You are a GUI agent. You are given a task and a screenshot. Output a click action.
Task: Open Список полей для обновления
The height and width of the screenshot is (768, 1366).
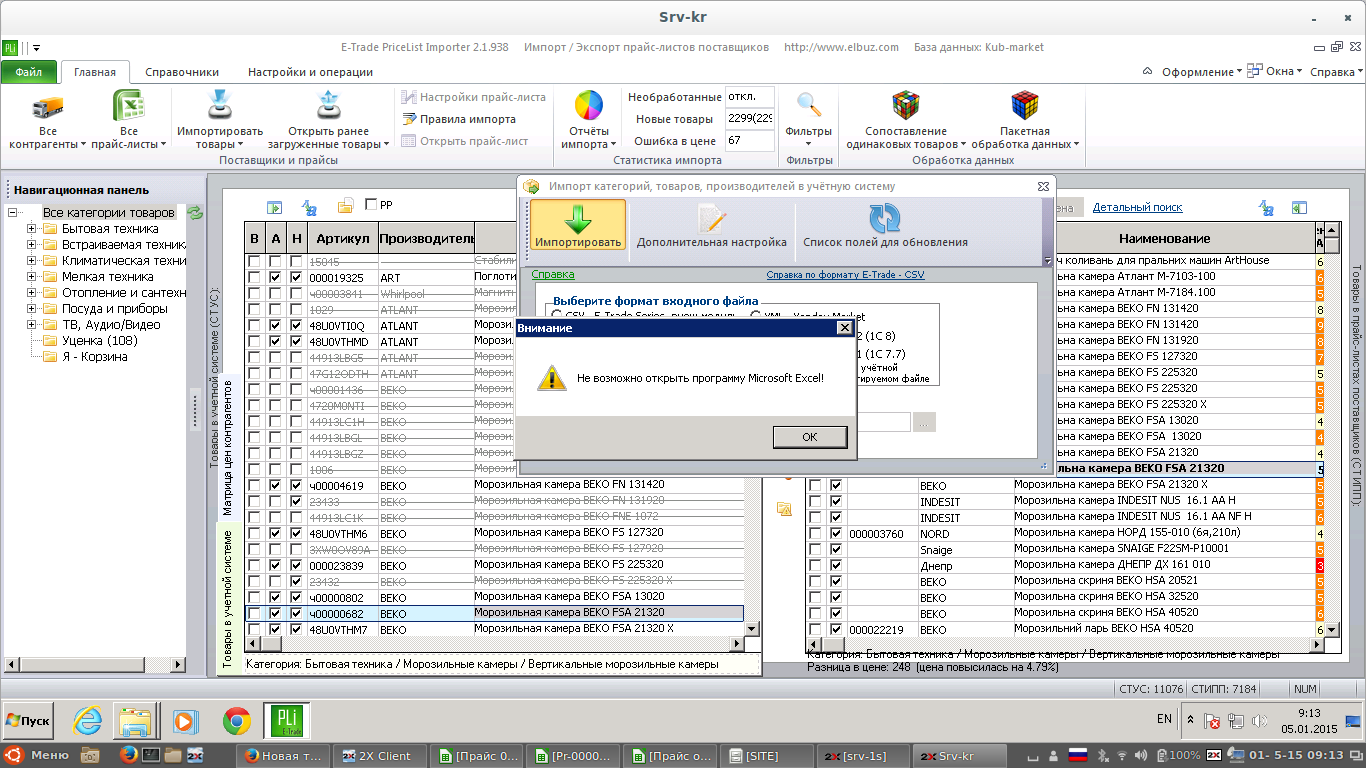click(x=885, y=225)
